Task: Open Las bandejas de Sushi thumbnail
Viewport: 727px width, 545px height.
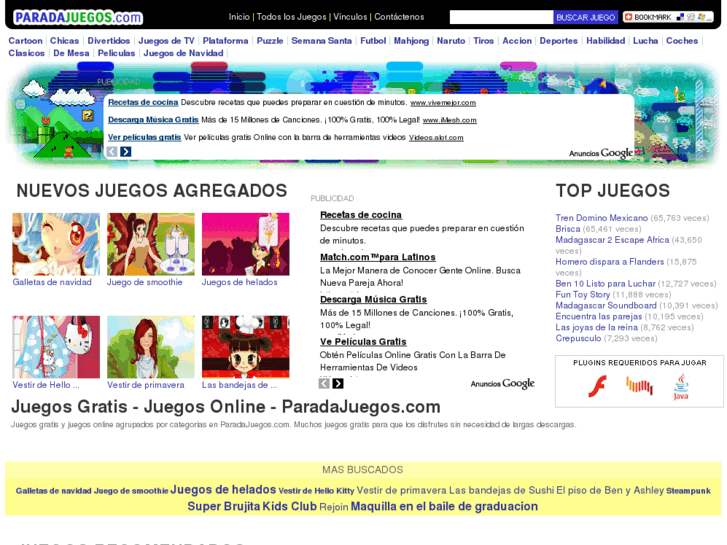Action: [x=245, y=347]
